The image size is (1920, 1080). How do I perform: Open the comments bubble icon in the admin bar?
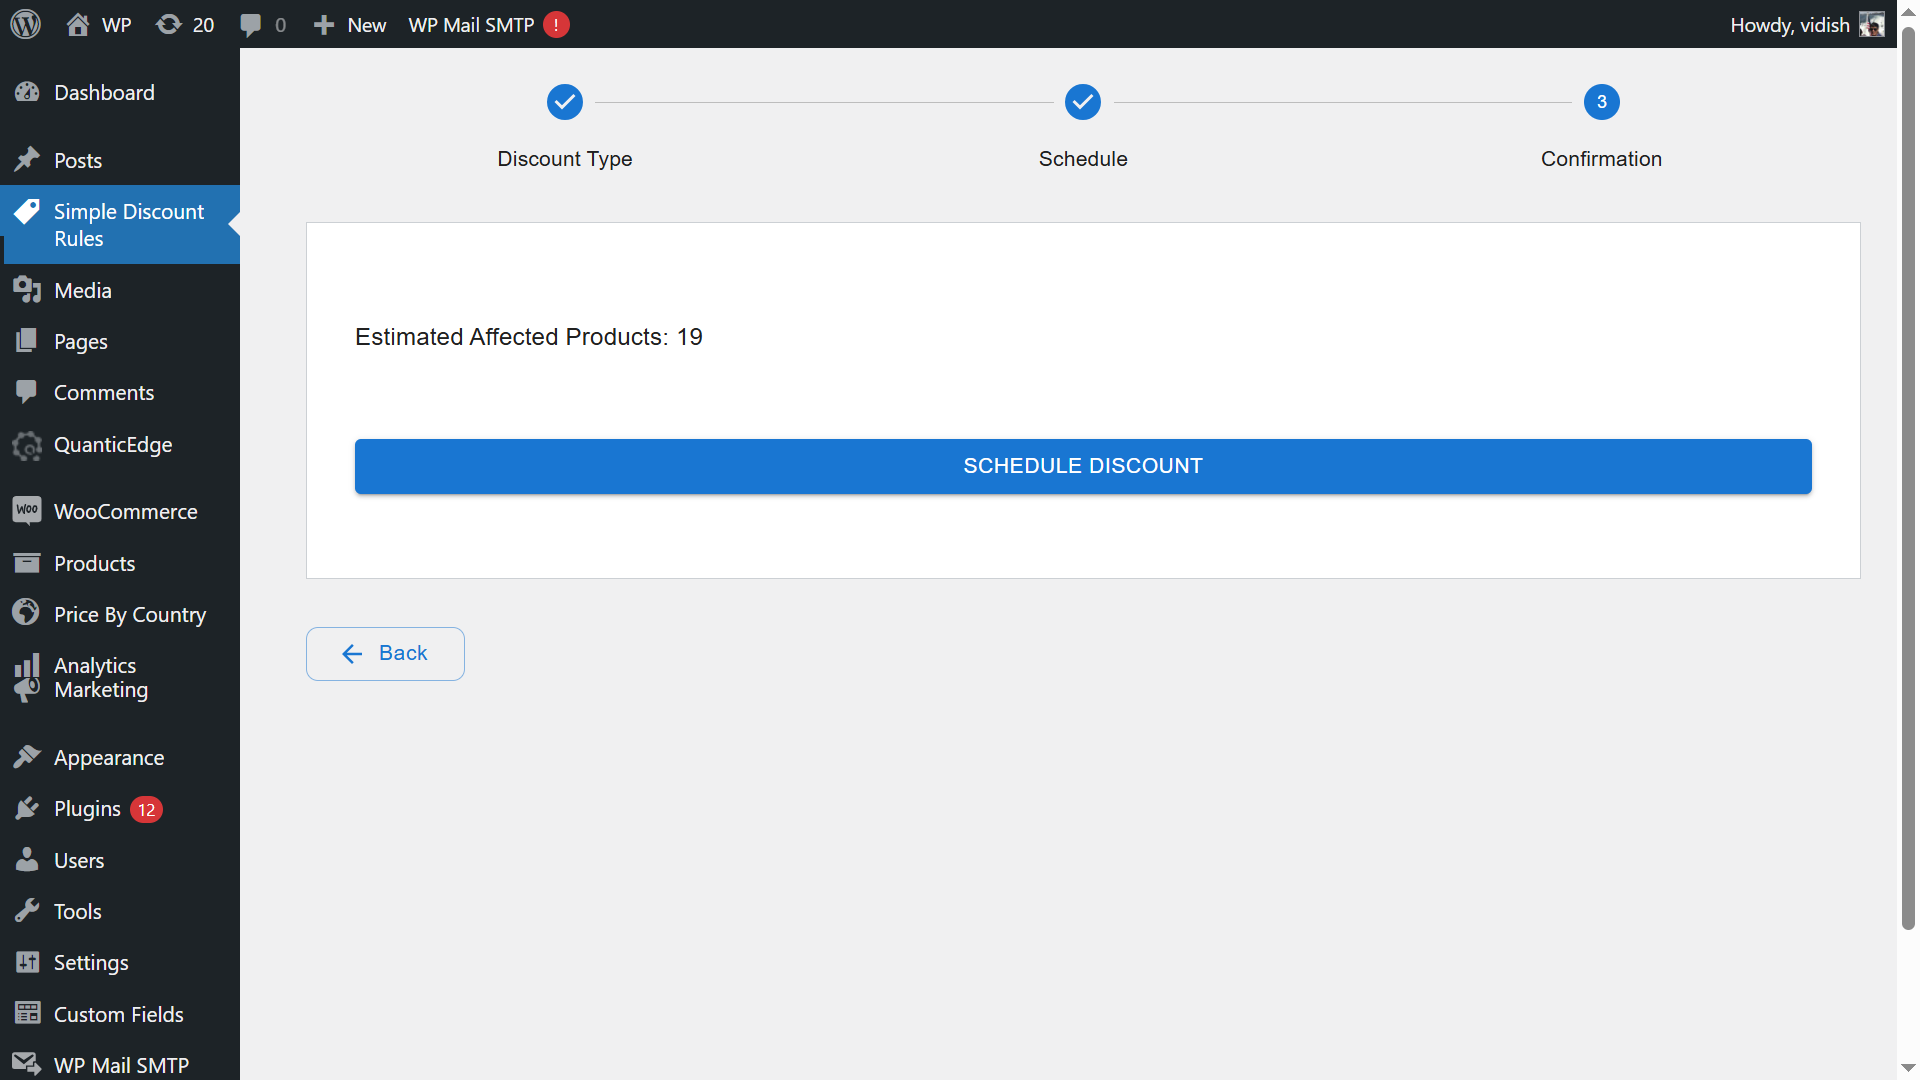click(251, 24)
